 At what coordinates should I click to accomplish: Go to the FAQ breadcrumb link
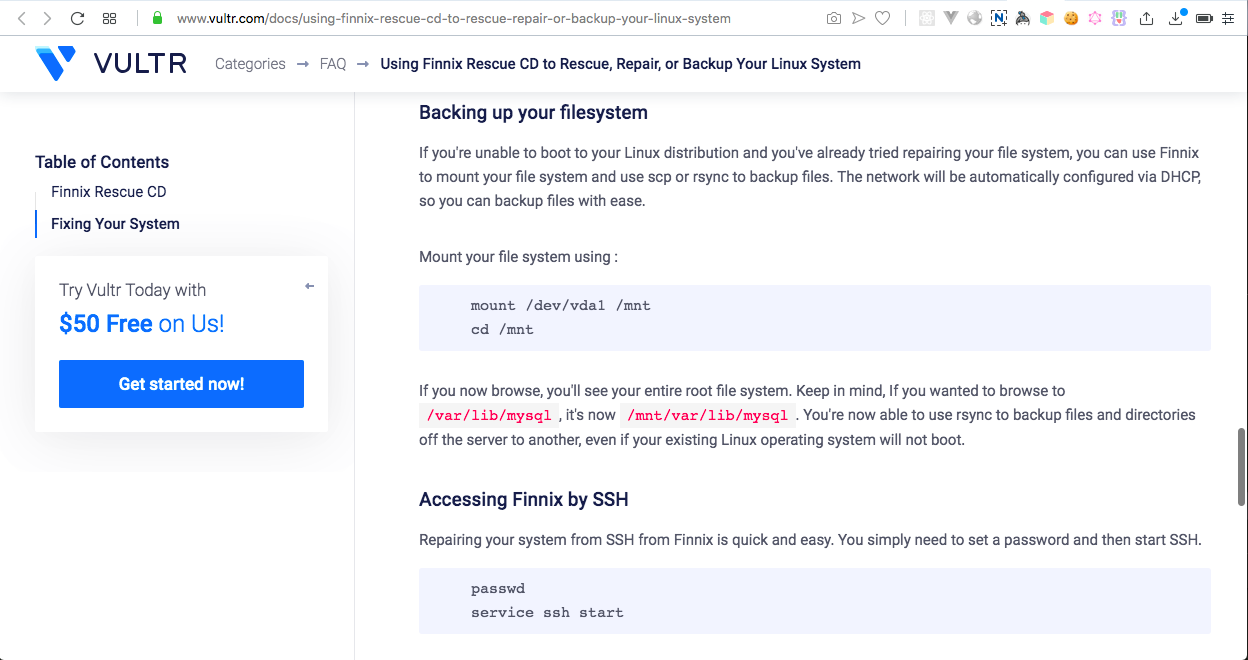point(333,64)
